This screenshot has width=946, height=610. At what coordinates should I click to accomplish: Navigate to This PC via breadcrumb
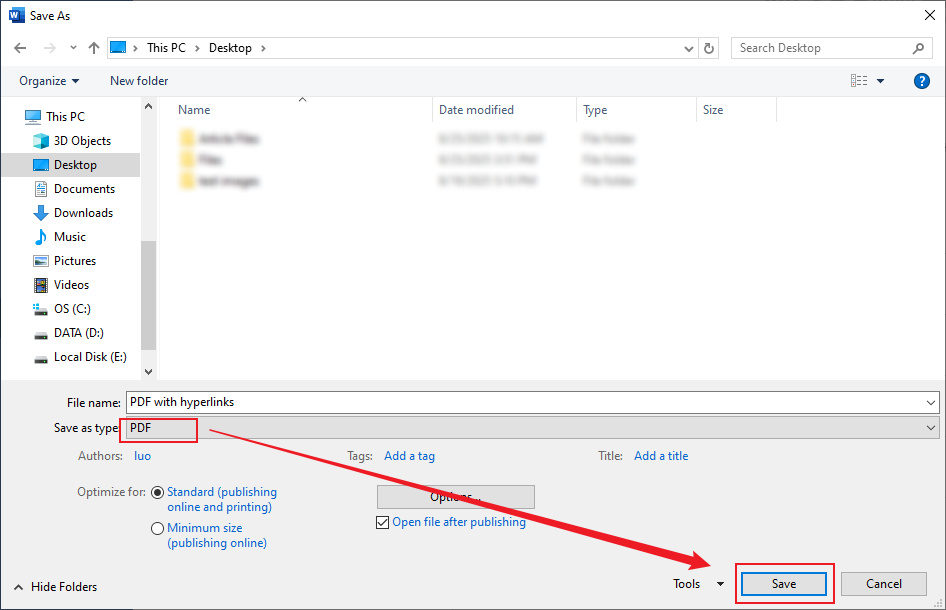[166, 47]
